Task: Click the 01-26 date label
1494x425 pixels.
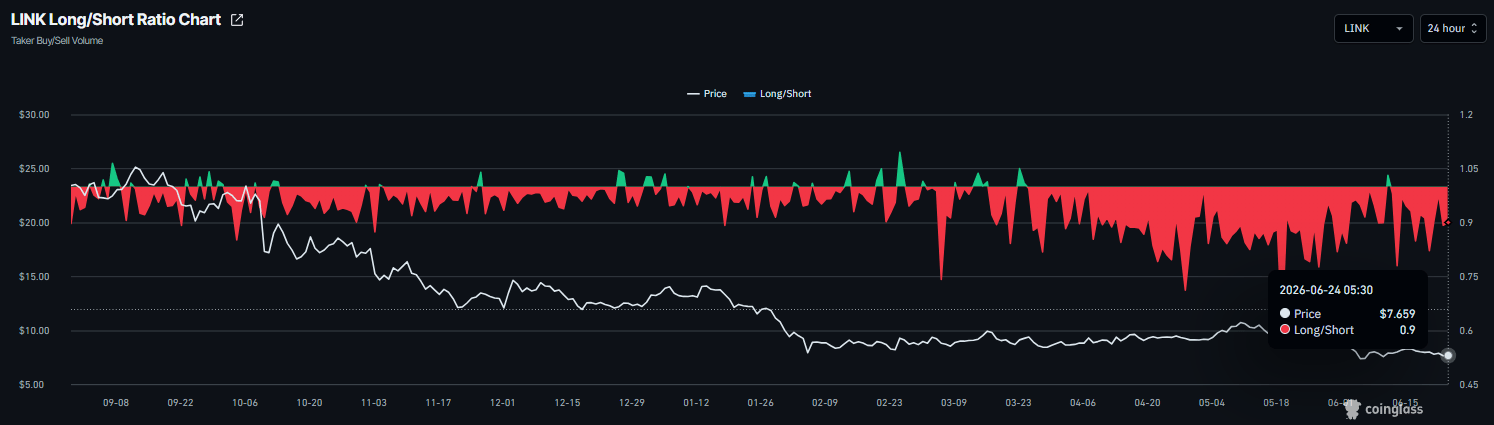Action: tap(761, 403)
